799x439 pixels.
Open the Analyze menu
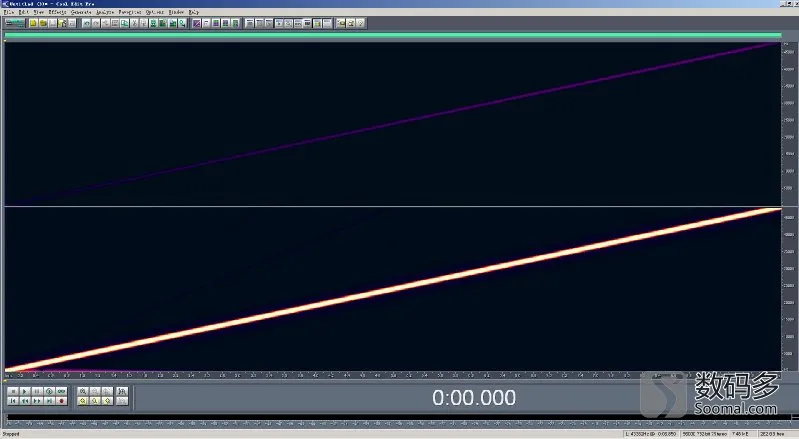click(x=105, y=12)
